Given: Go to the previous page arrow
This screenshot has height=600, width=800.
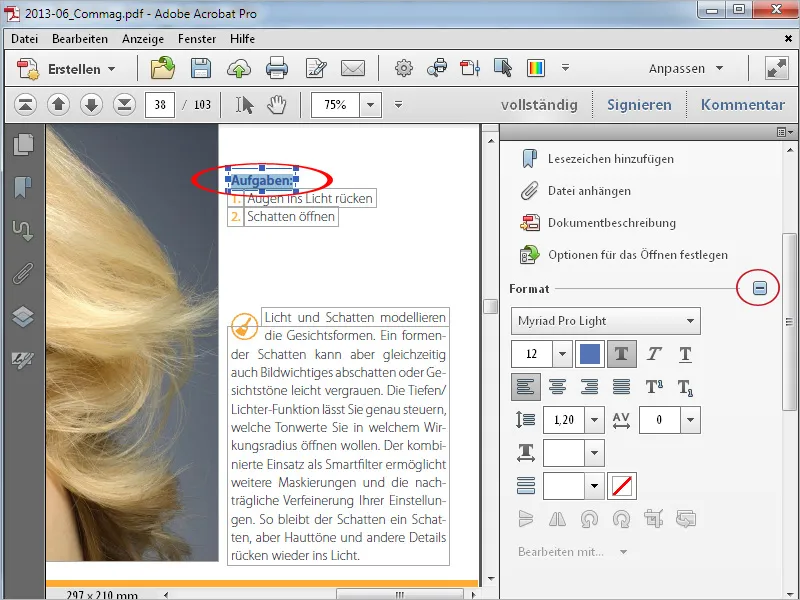Looking at the screenshot, I should pyautogui.click(x=58, y=105).
